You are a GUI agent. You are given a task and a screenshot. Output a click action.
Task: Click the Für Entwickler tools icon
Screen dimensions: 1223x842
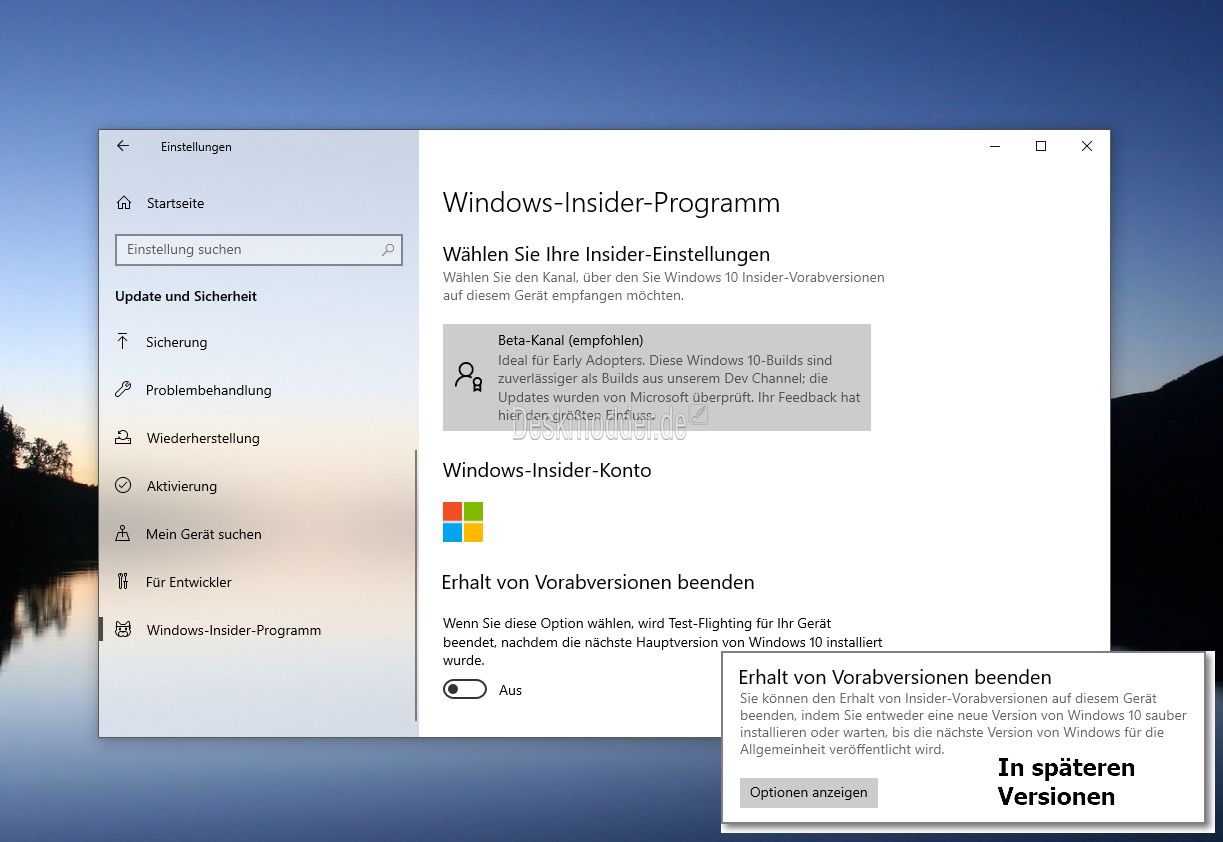coord(123,582)
